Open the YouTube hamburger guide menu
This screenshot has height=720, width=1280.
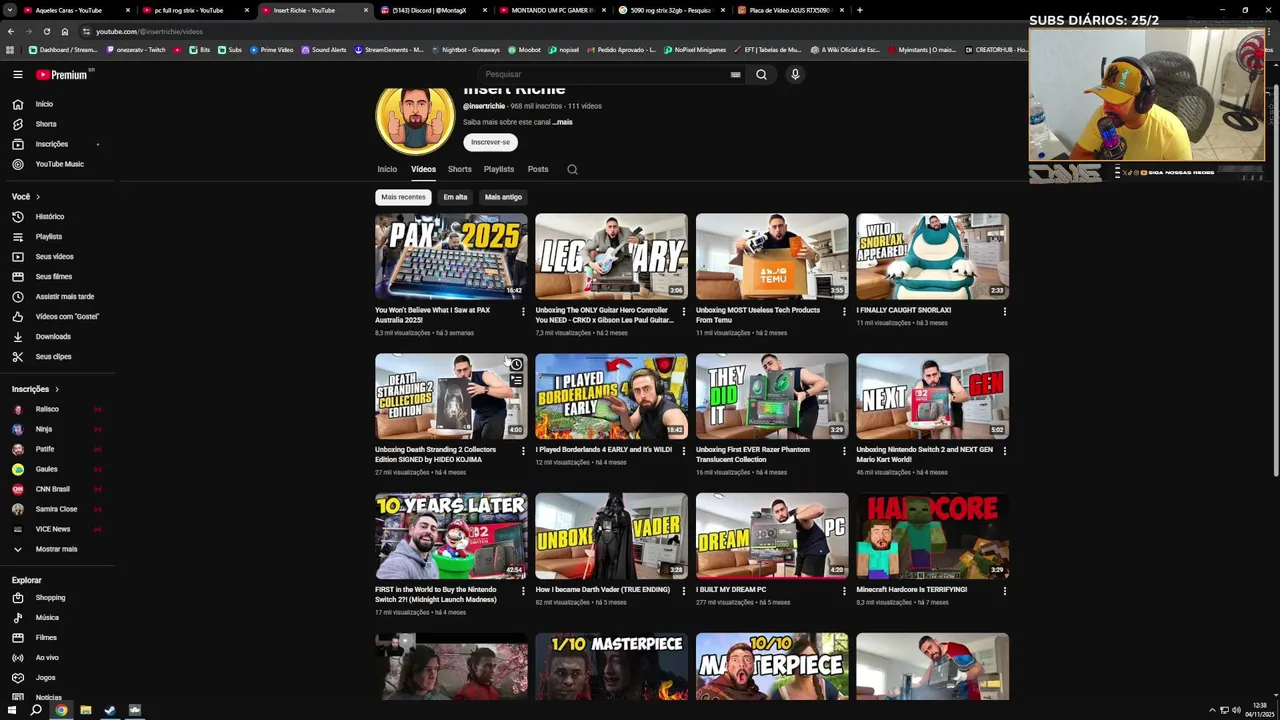pos(17,74)
